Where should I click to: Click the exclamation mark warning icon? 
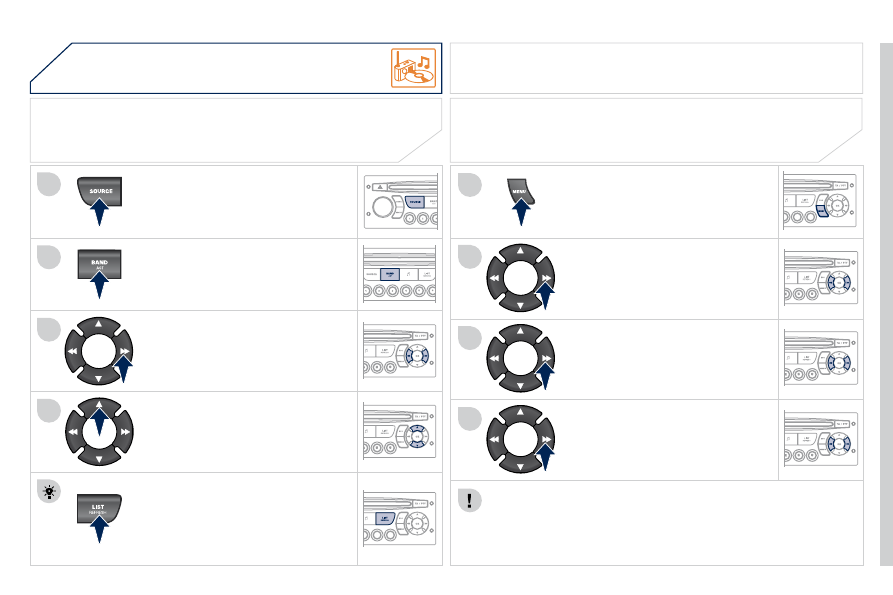470,500
